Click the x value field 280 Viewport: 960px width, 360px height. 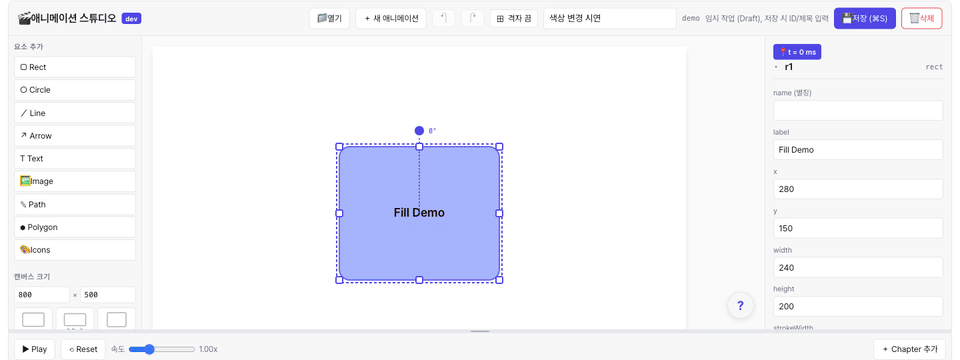tap(858, 189)
